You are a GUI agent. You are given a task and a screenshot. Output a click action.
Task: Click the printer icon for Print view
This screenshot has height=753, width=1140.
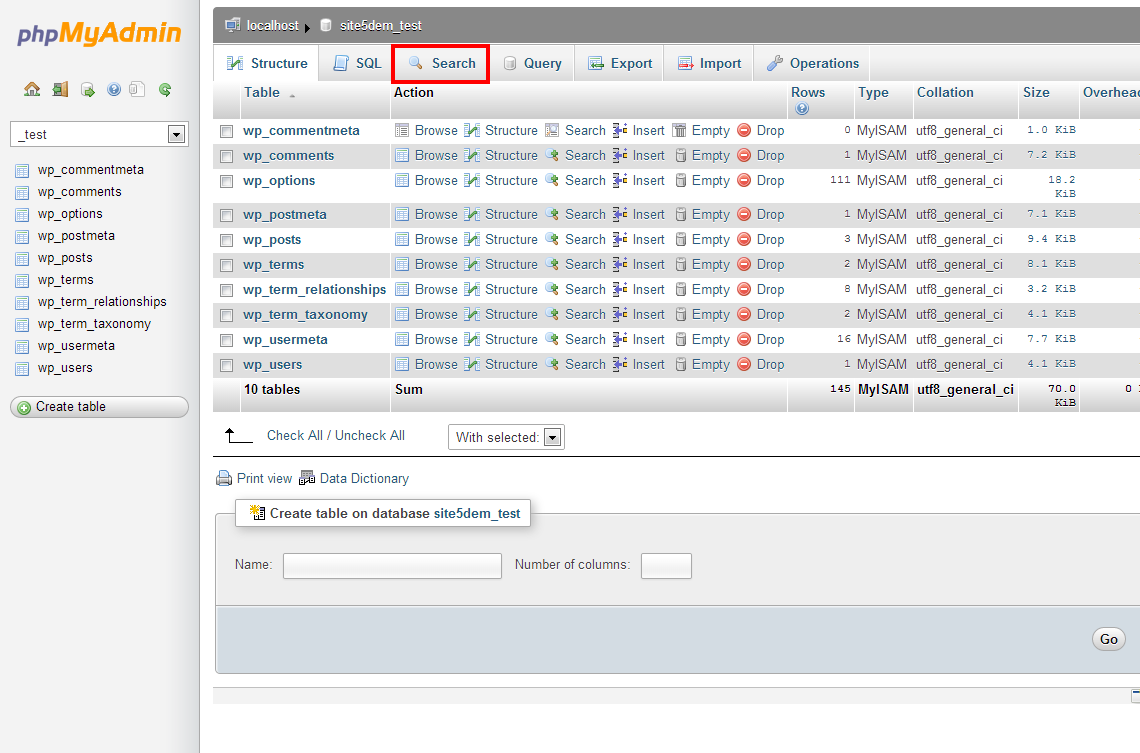[224, 478]
